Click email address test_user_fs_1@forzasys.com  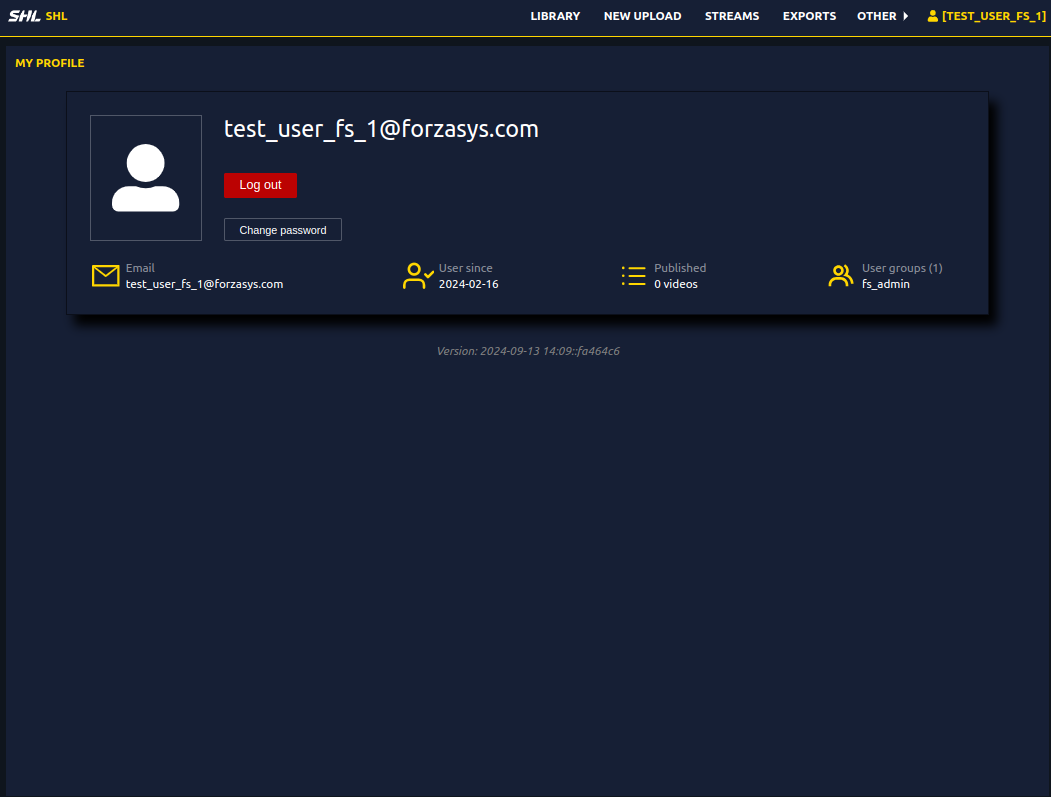[203, 284]
